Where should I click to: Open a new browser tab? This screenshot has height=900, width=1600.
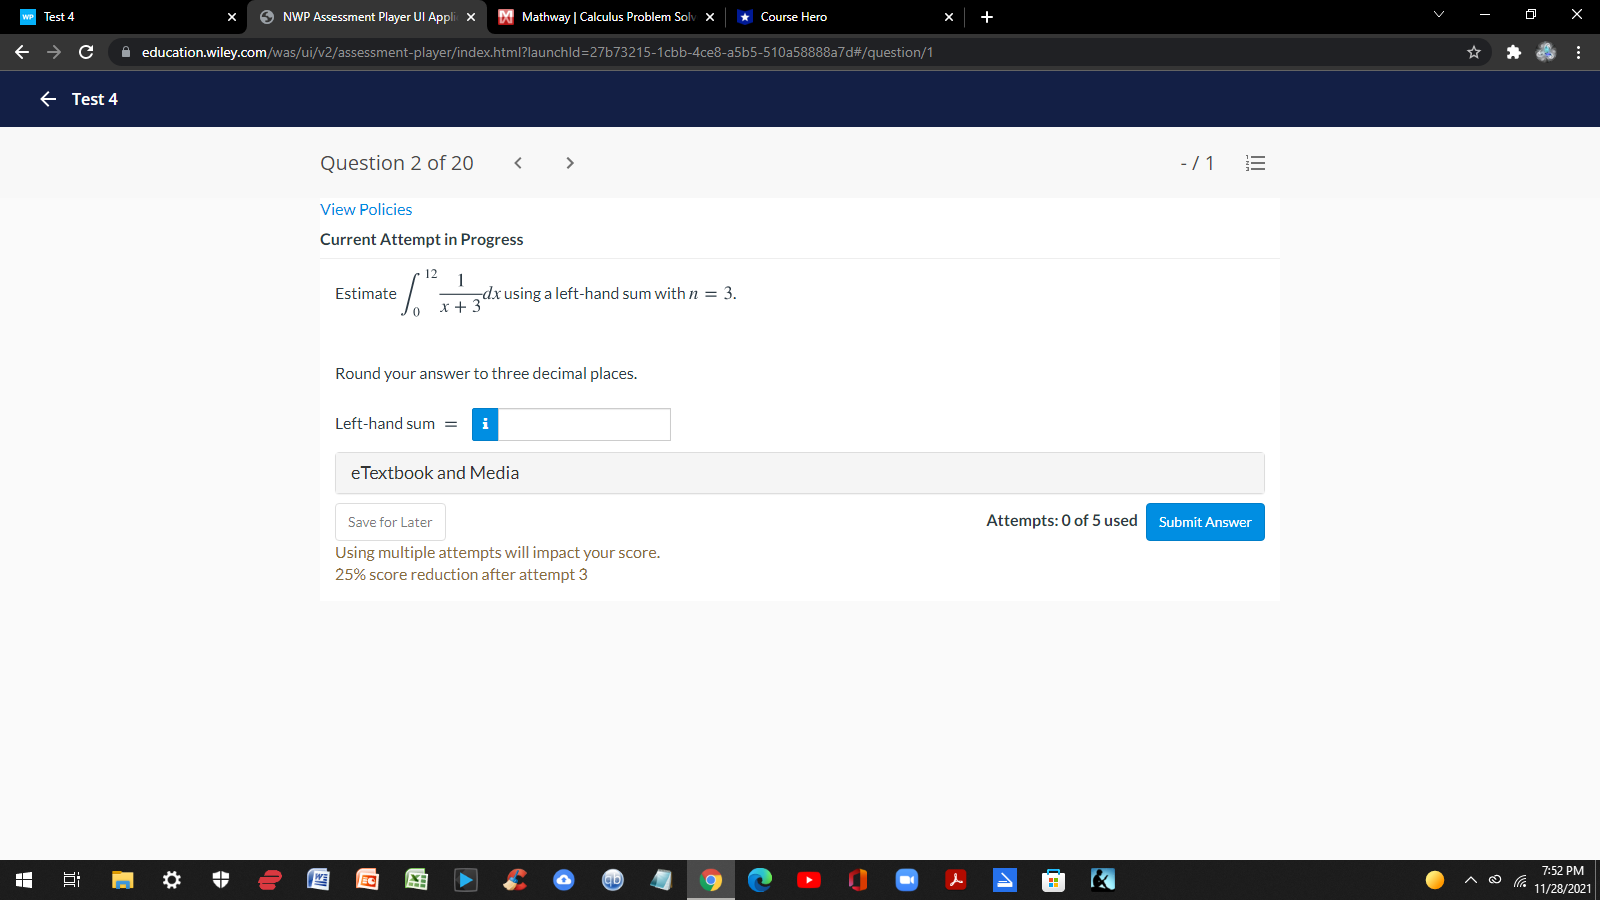pos(987,17)
